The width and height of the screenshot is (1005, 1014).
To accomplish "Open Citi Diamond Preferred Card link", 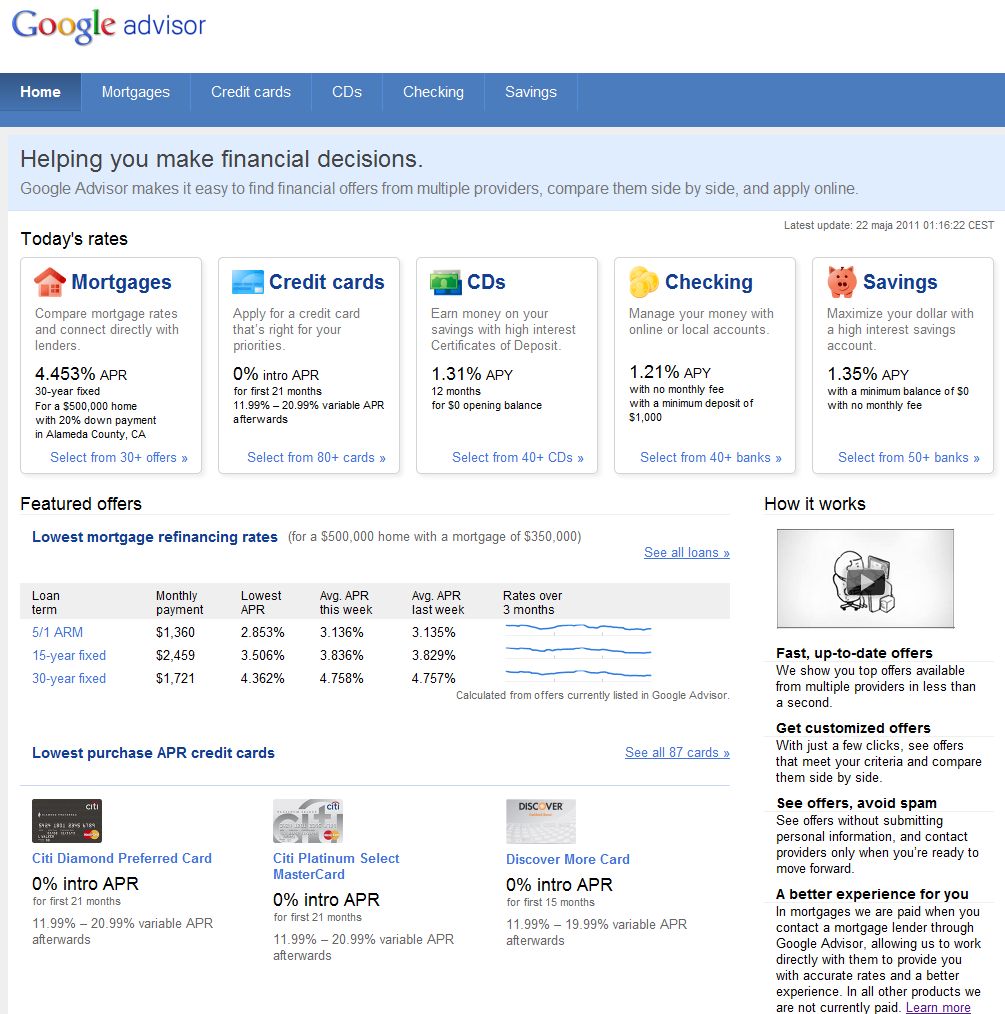I will [122, 858].
